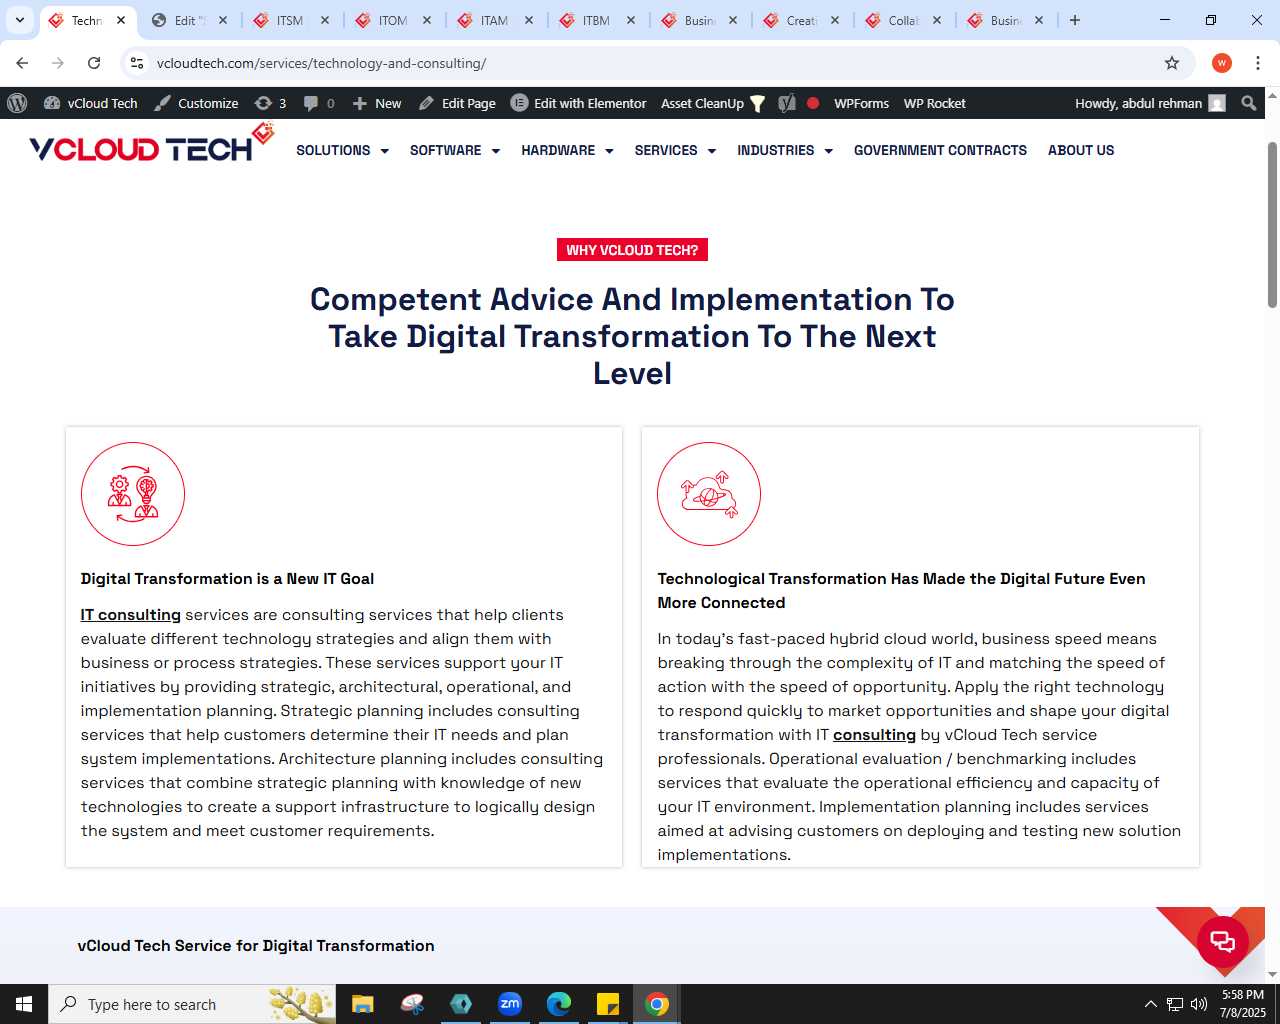Close the Collab tab

937,20
